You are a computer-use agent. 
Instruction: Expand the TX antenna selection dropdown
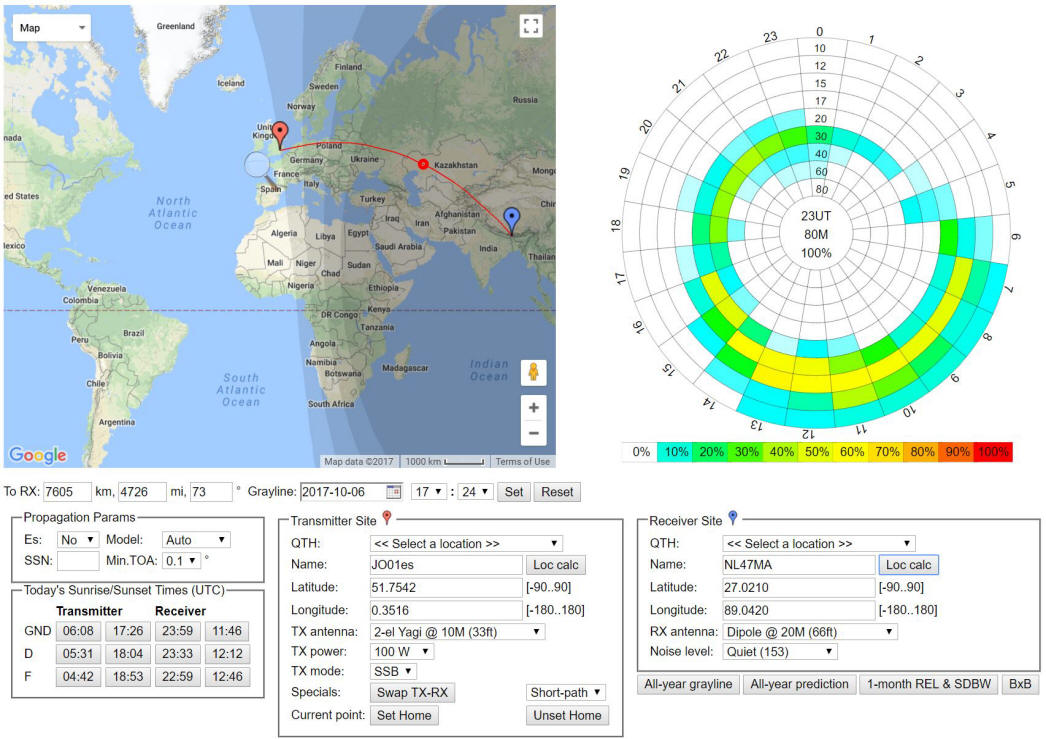(x=457, y=631)
